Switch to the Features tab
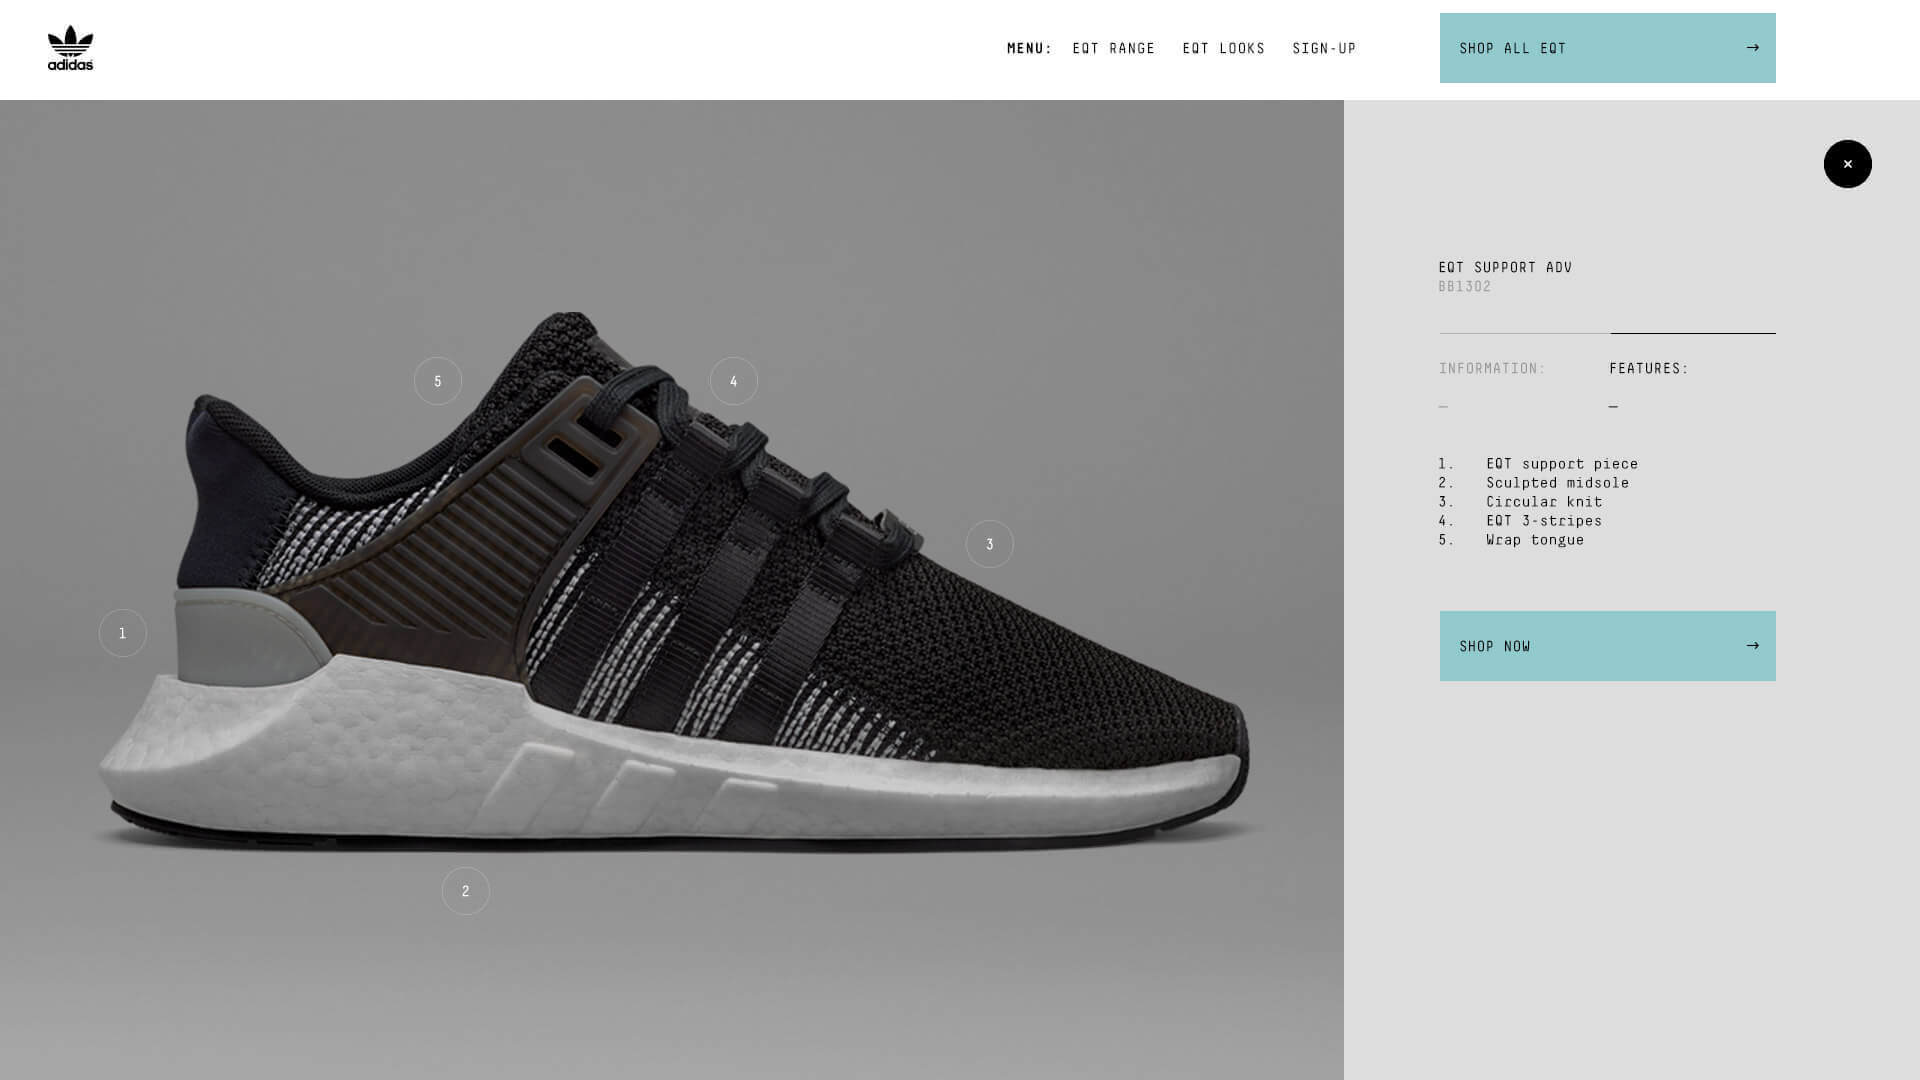This screenshot has height=1080, width=1920. coord(1649,369)
